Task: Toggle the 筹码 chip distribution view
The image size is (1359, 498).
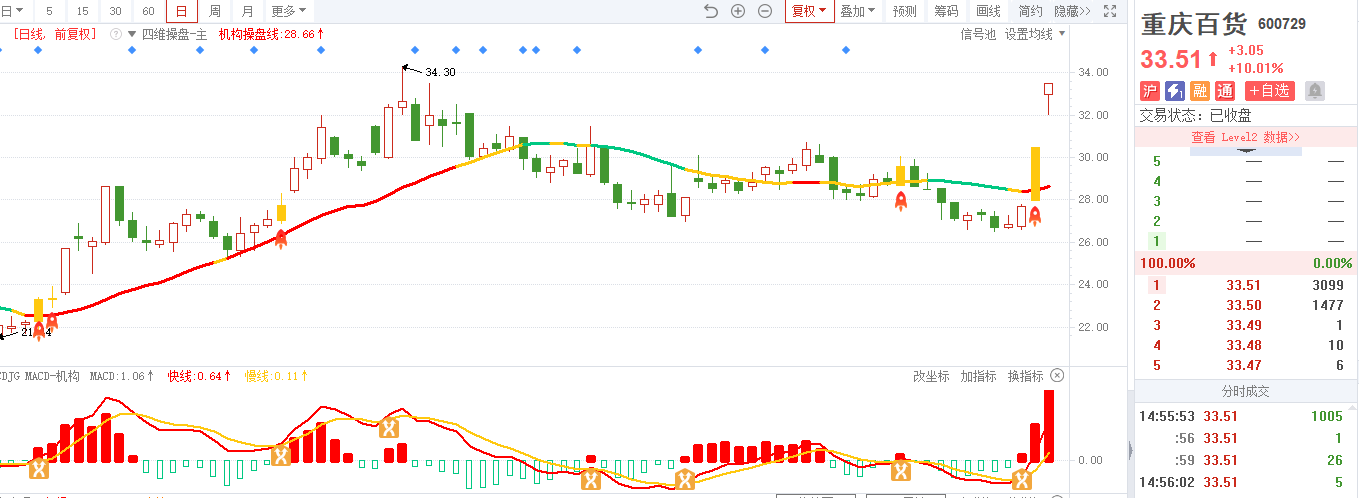Action: [x=946, y=11]
